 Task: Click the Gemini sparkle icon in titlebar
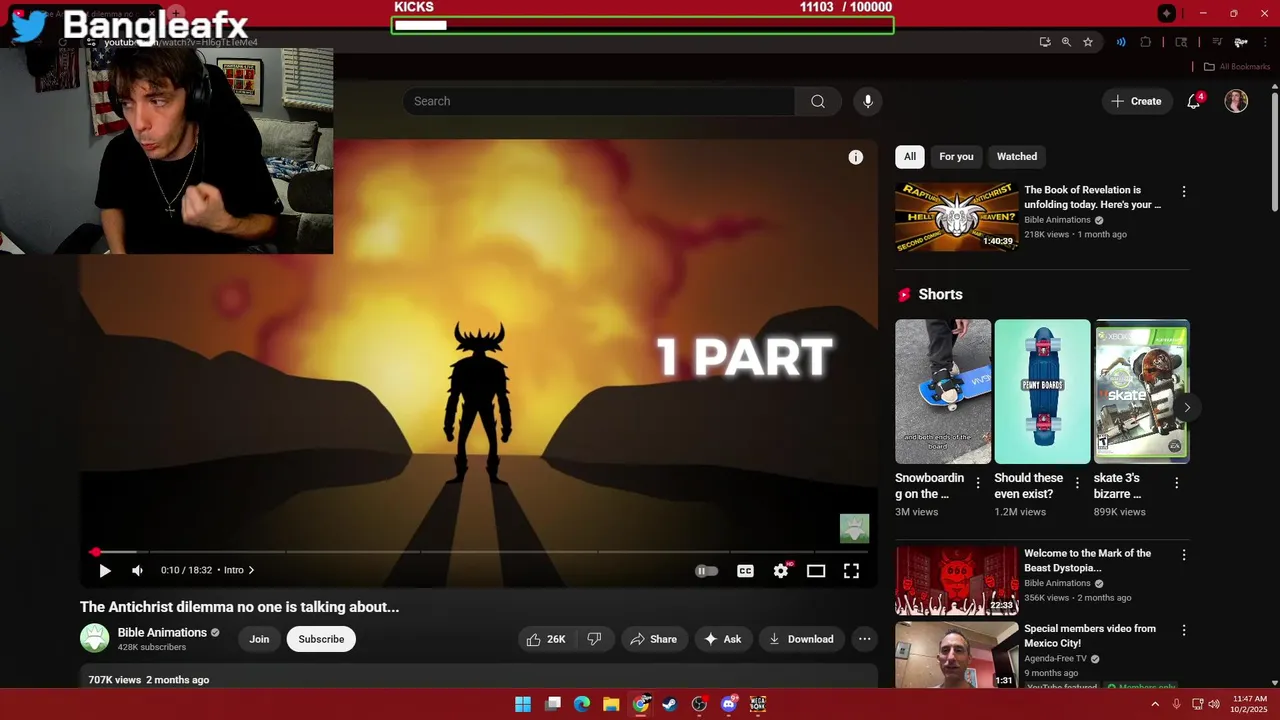tap(1167, 13)
